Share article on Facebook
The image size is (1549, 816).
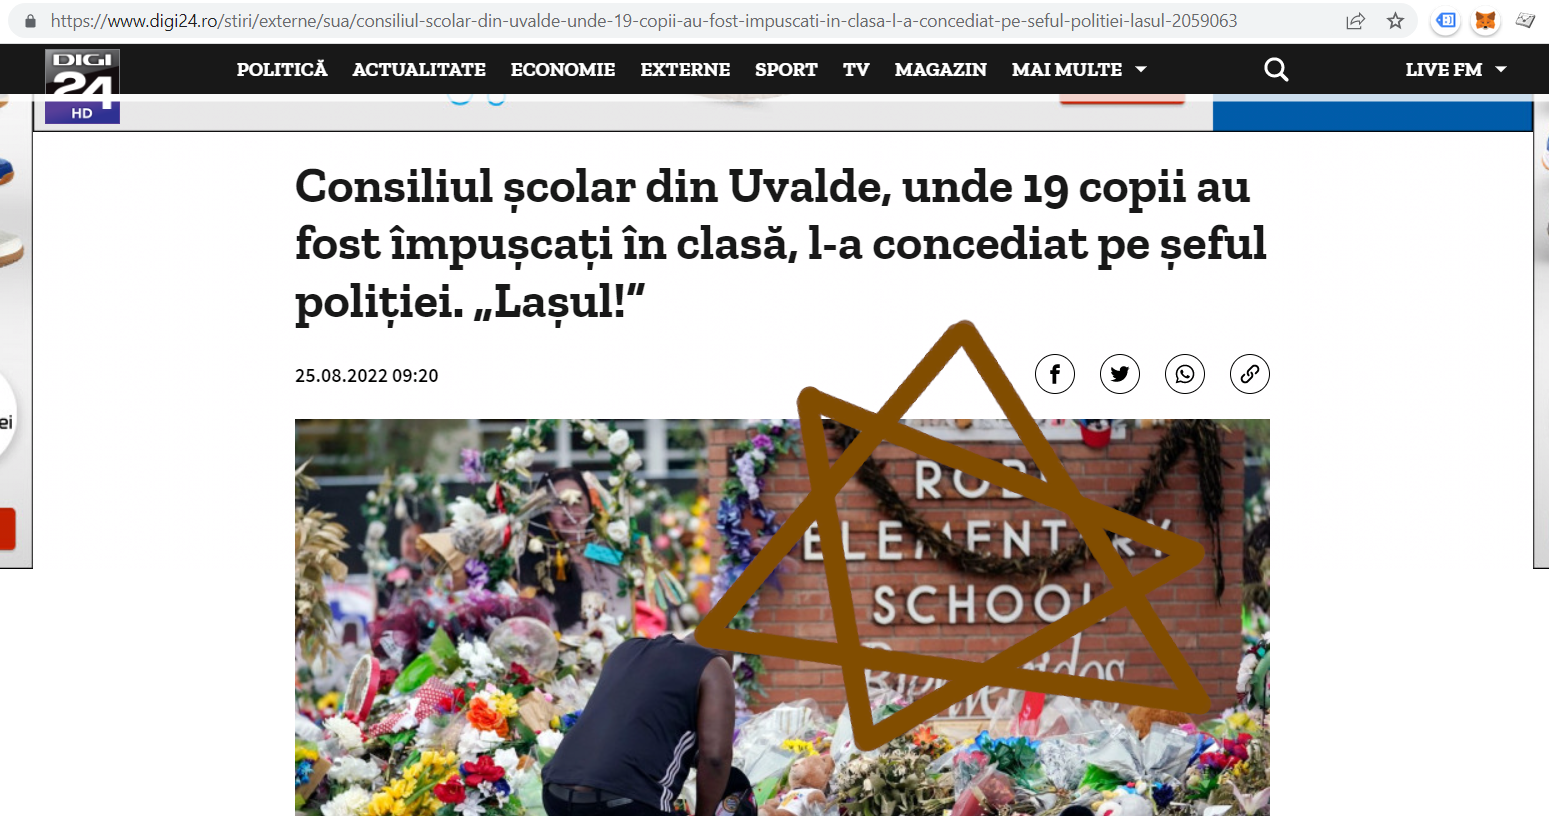point(1055,374)
